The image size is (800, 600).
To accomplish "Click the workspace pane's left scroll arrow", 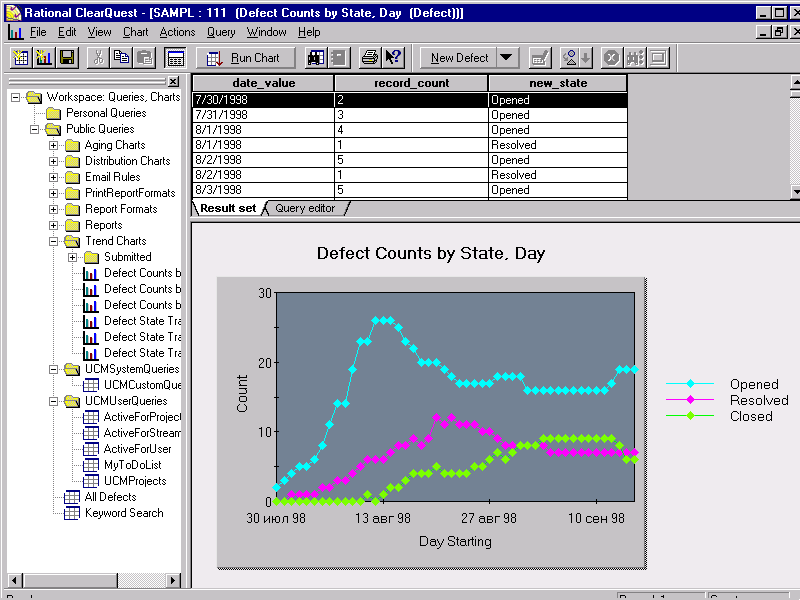I will pyautogui.click(x=14, y=580).
